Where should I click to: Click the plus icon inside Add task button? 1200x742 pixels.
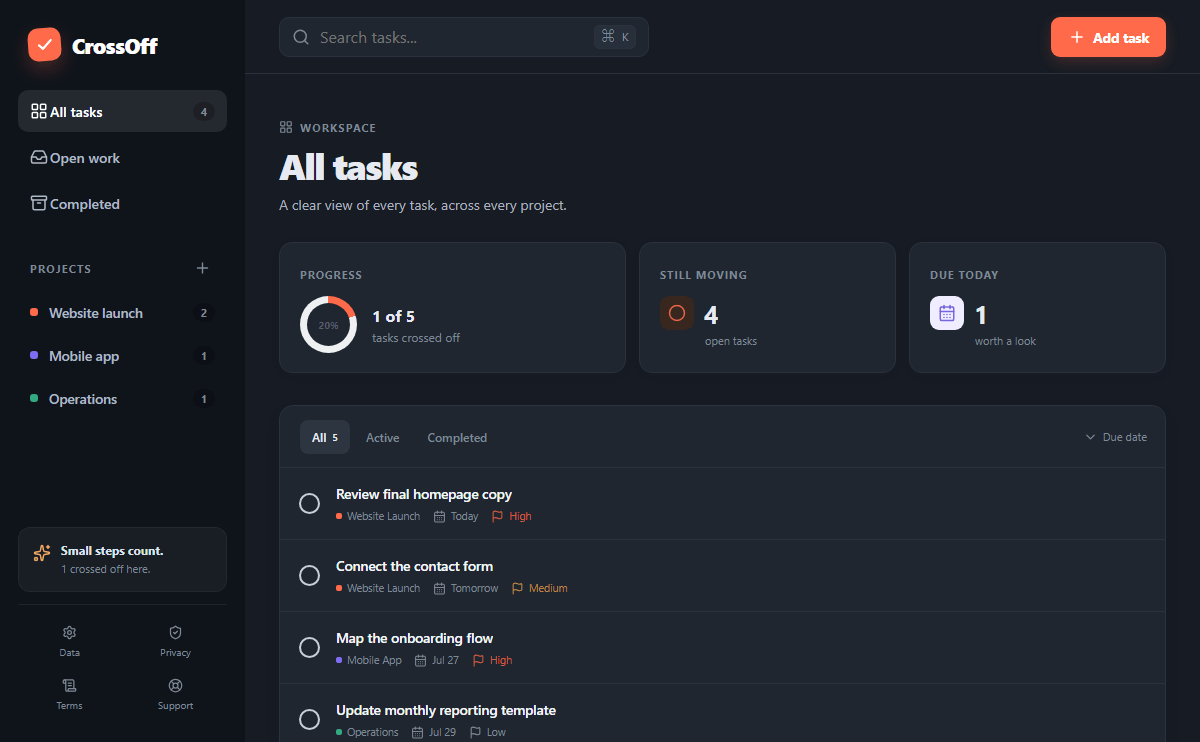pyautogui.click(x=1077, y=37)
